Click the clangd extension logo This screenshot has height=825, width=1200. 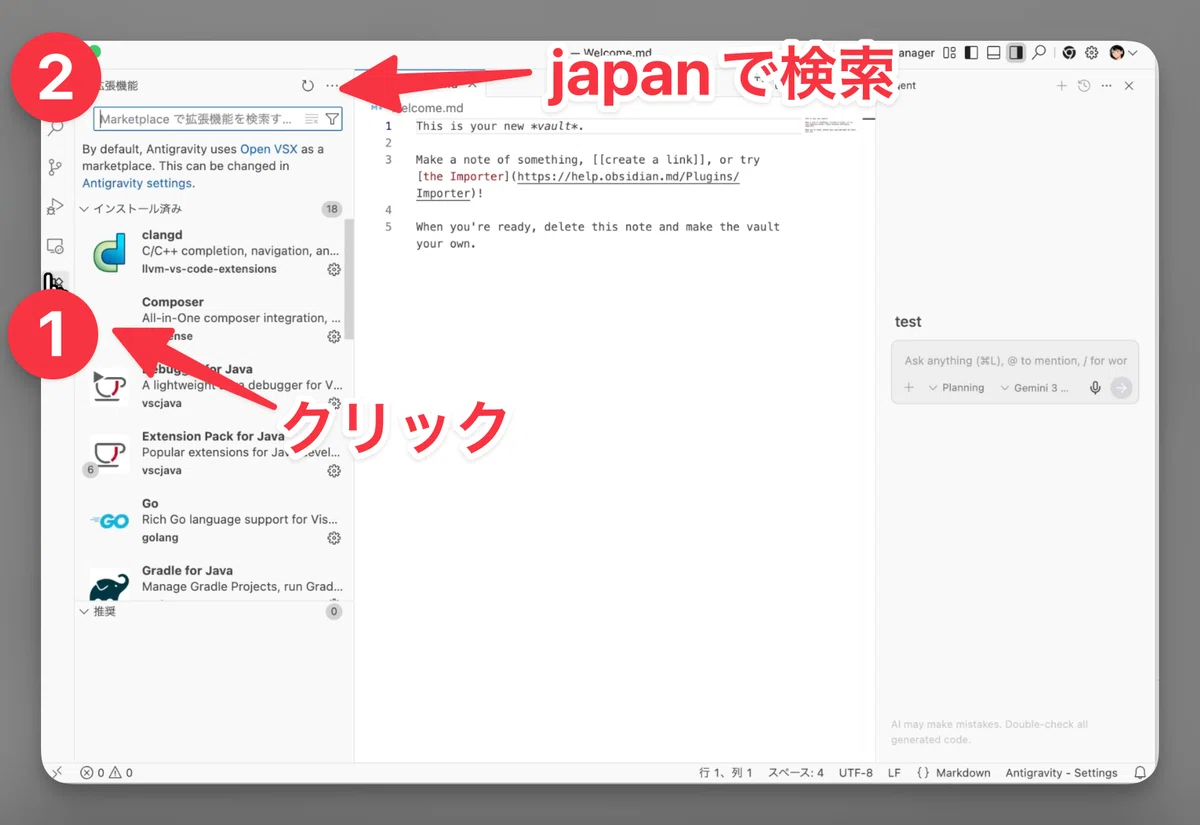click(x=109, y=252)
